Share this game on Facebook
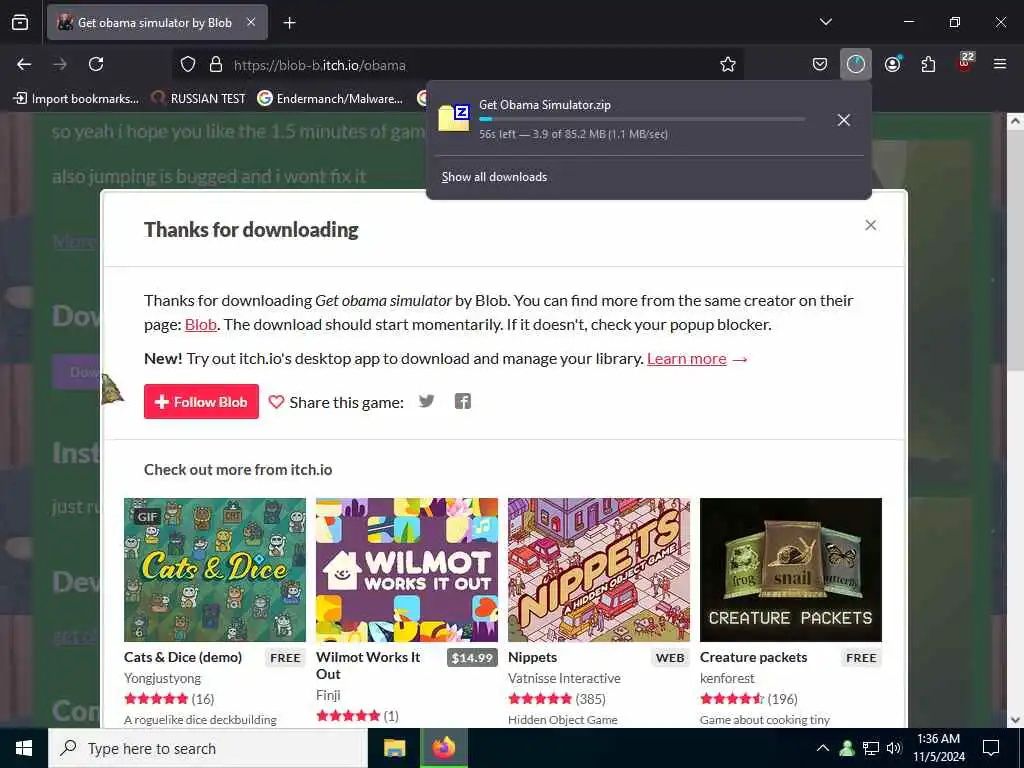The image size is (1024, 768). [x=462, y=401]
